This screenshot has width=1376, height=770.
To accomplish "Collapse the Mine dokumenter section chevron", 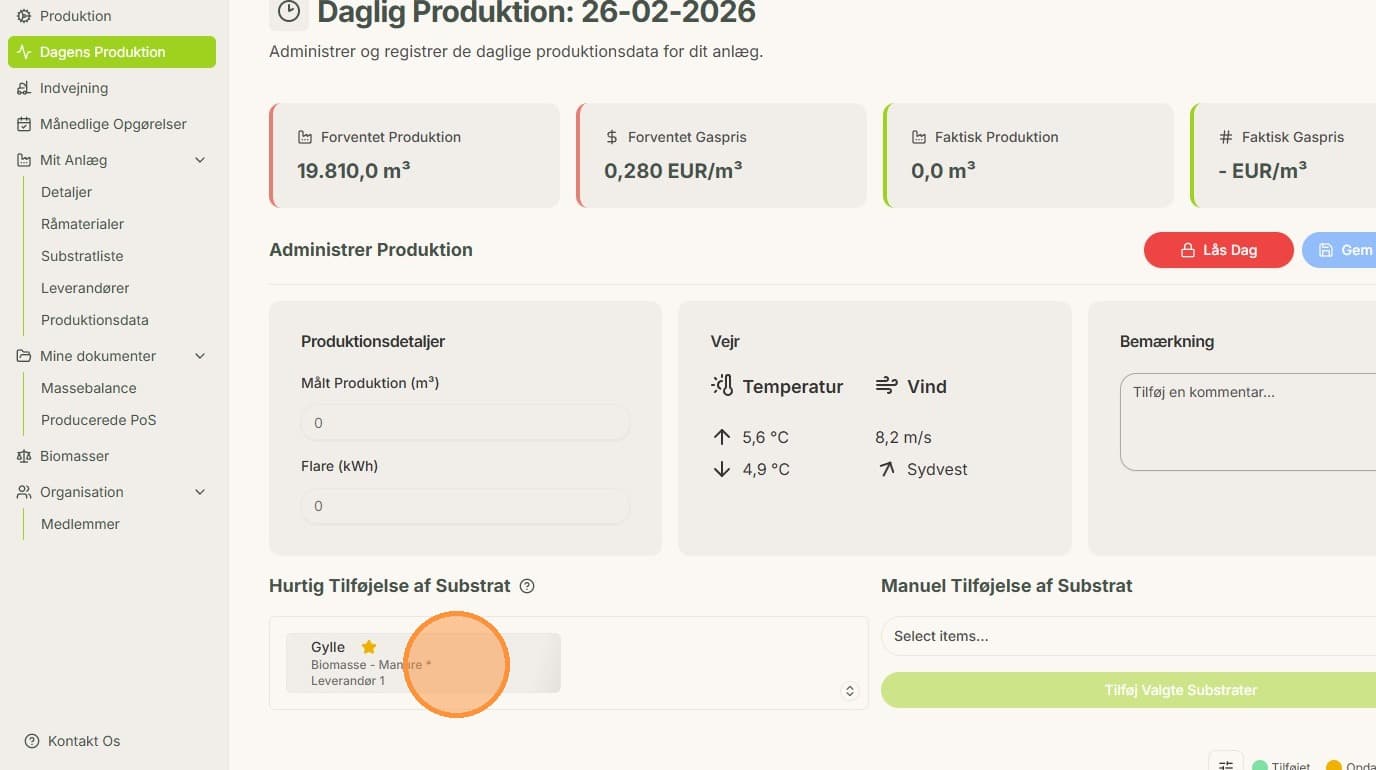I will click(x=200, y=356).
